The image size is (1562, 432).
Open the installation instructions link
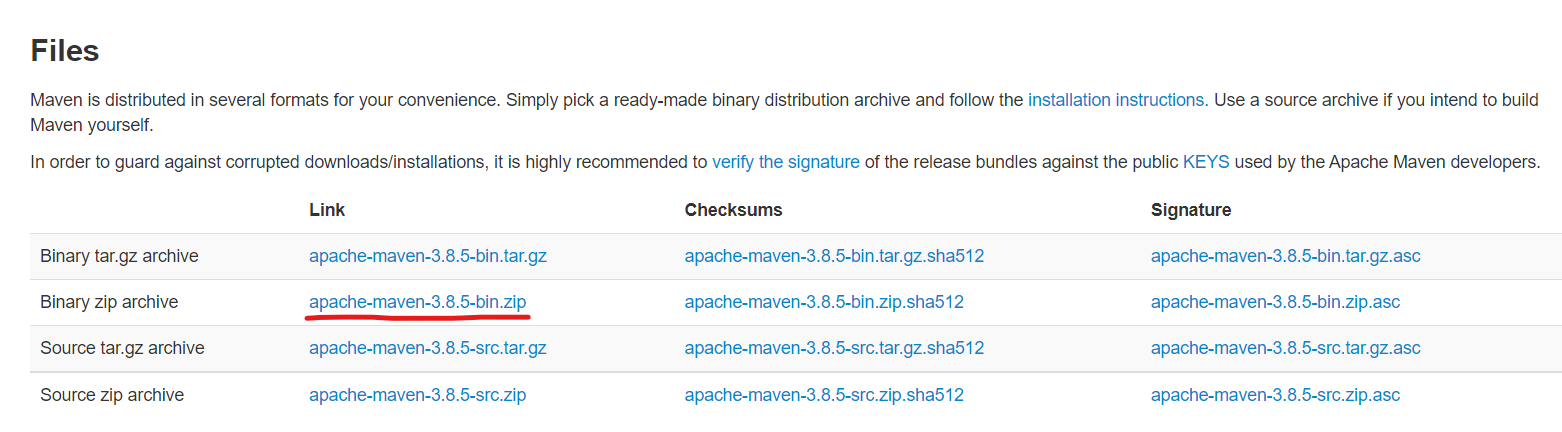tap(1116, 100)
